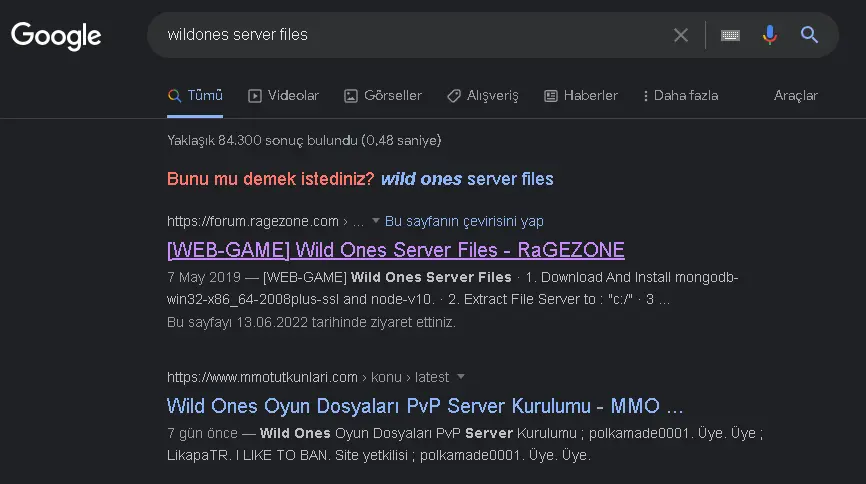Click the magnifier search button
Viewport: 866px width, 484px height.
click(809, 35)
